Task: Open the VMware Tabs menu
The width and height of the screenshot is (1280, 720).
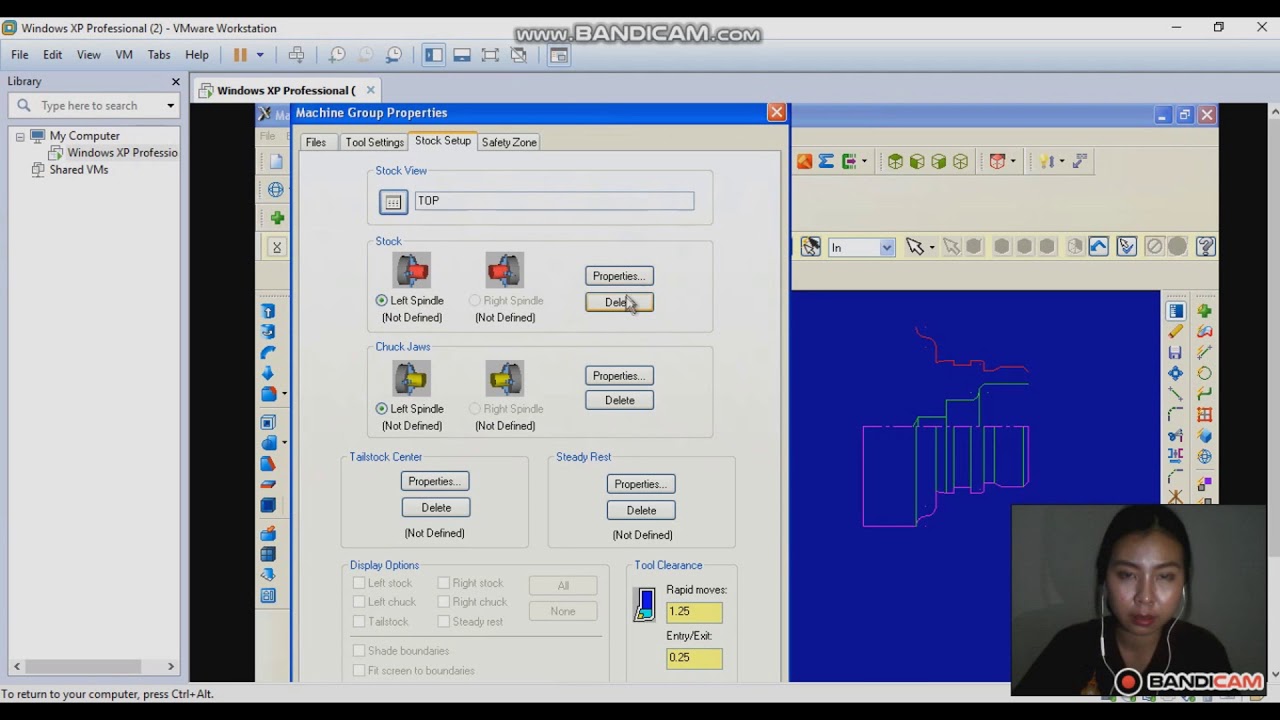Action: [159, 55]
